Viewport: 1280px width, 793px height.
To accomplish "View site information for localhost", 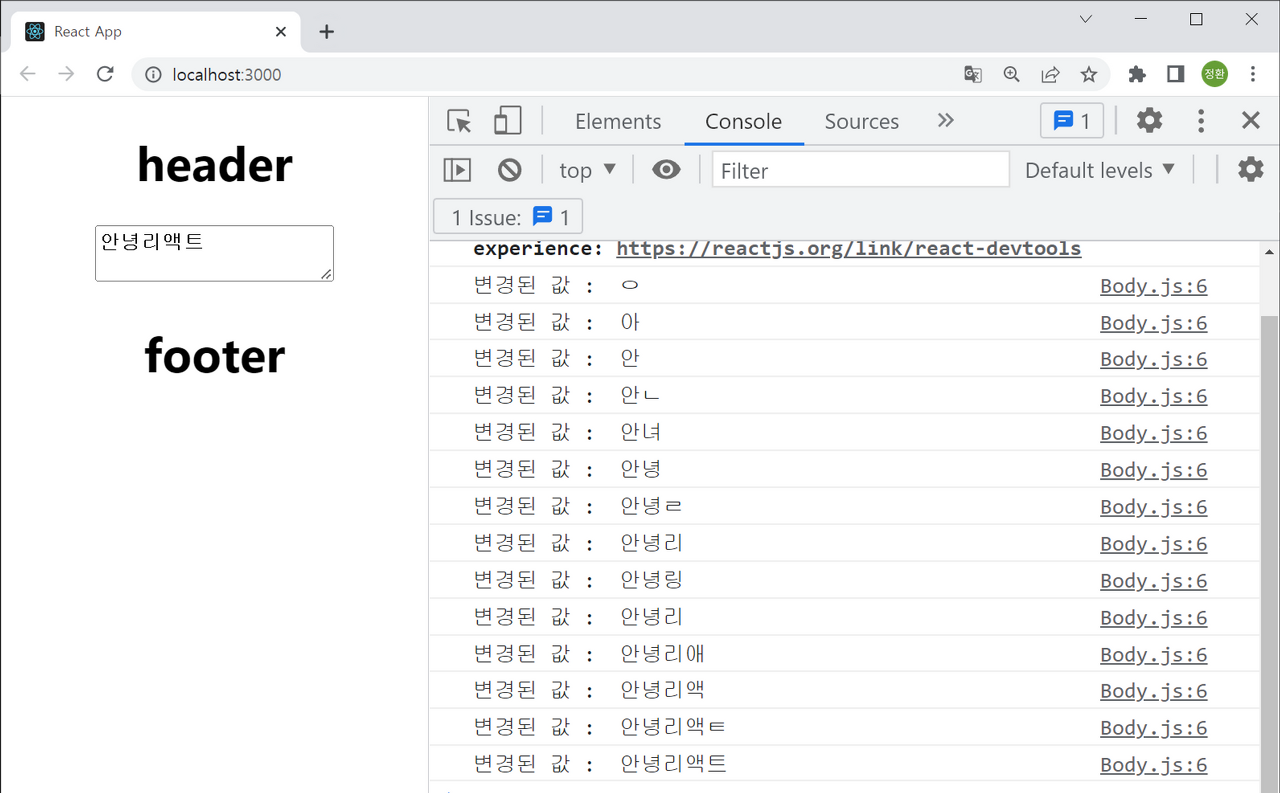I will pos(153,74).
